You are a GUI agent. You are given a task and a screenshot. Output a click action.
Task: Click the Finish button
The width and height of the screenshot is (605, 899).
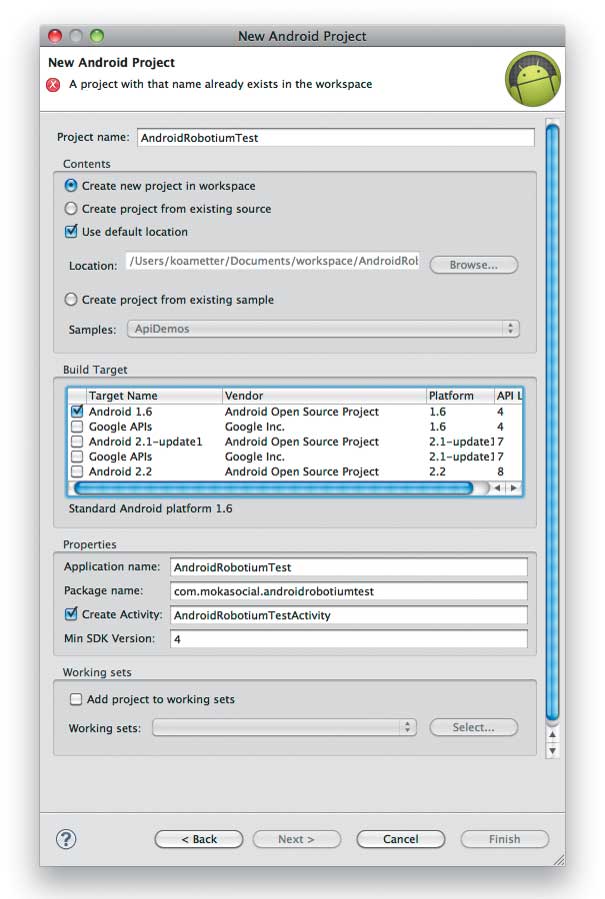click(505, 839)
